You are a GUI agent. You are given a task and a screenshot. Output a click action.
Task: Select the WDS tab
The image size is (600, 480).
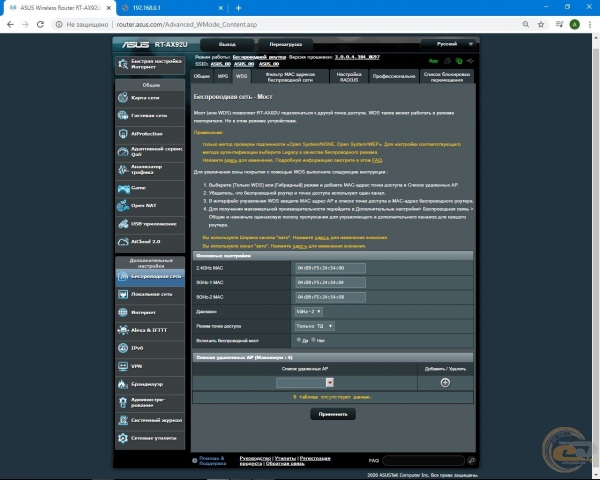241,77
